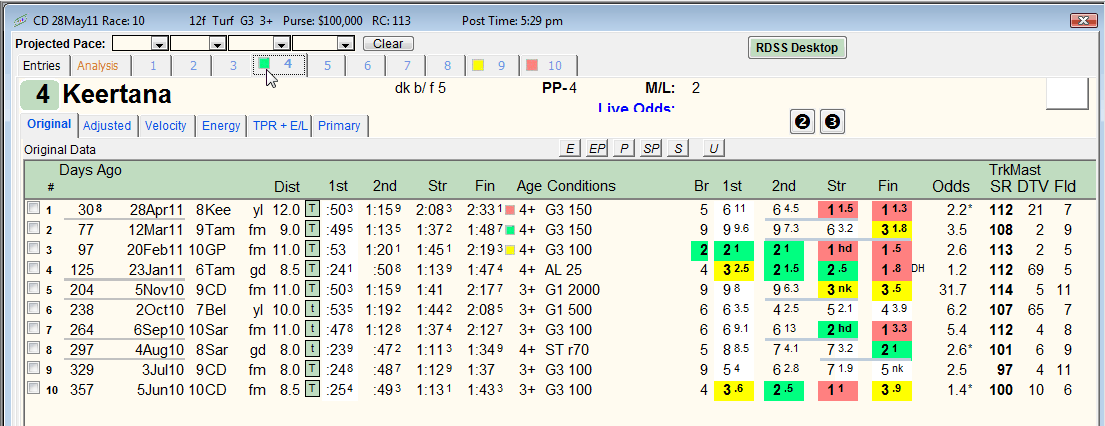Click the E running style button
This screenshot has height=426, width=1105.
click(x=569, y=149)
